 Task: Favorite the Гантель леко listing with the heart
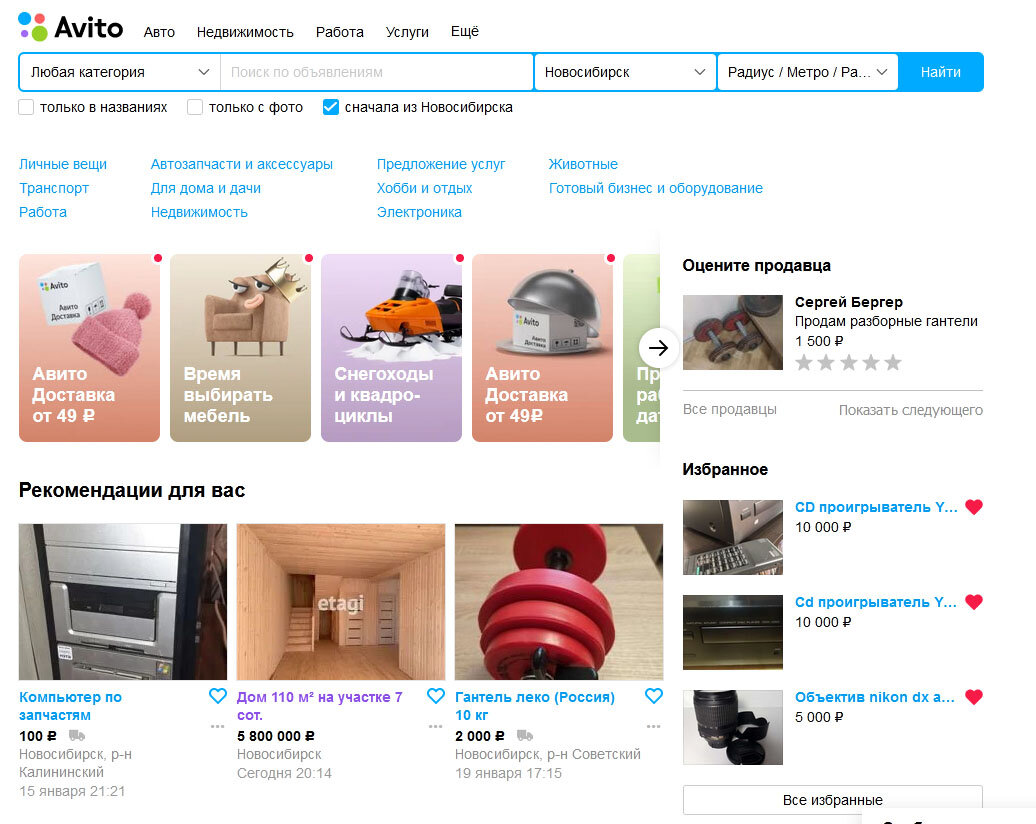click(653, 696)
